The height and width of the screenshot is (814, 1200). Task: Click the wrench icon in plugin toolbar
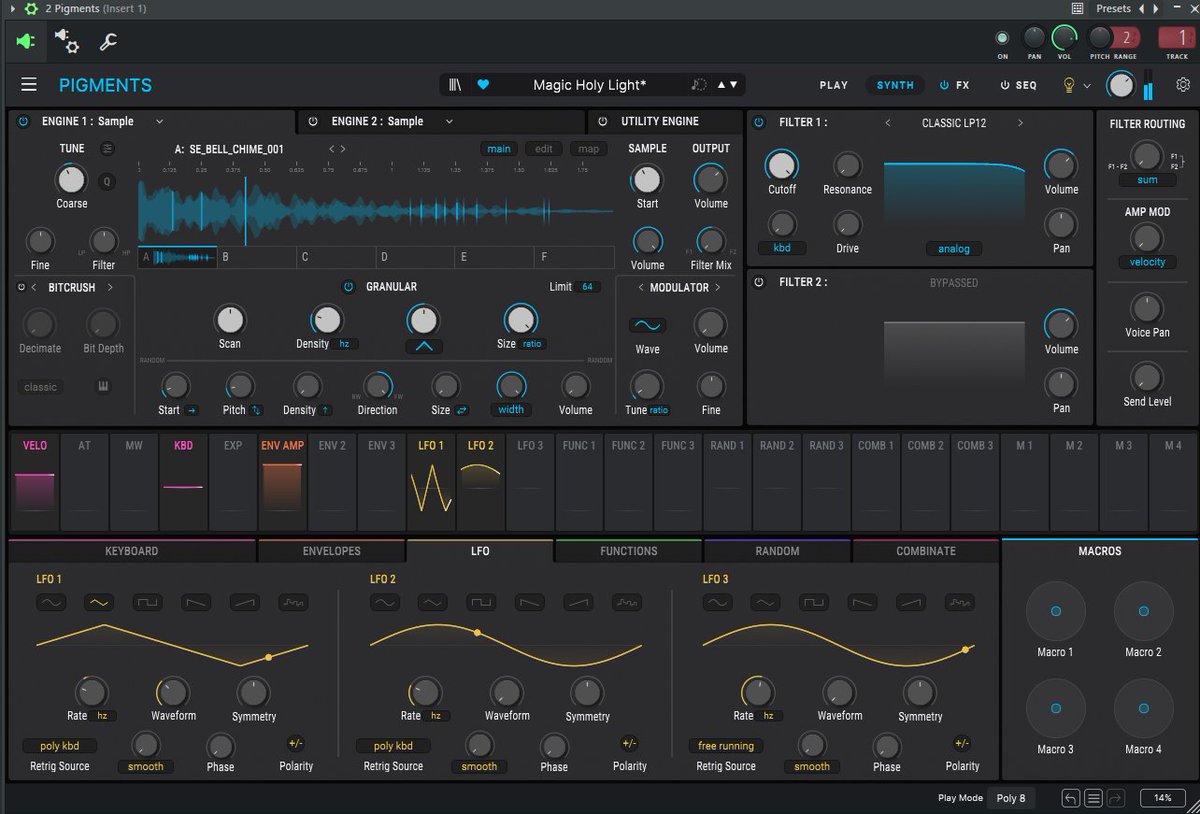[x=108, y=42]
